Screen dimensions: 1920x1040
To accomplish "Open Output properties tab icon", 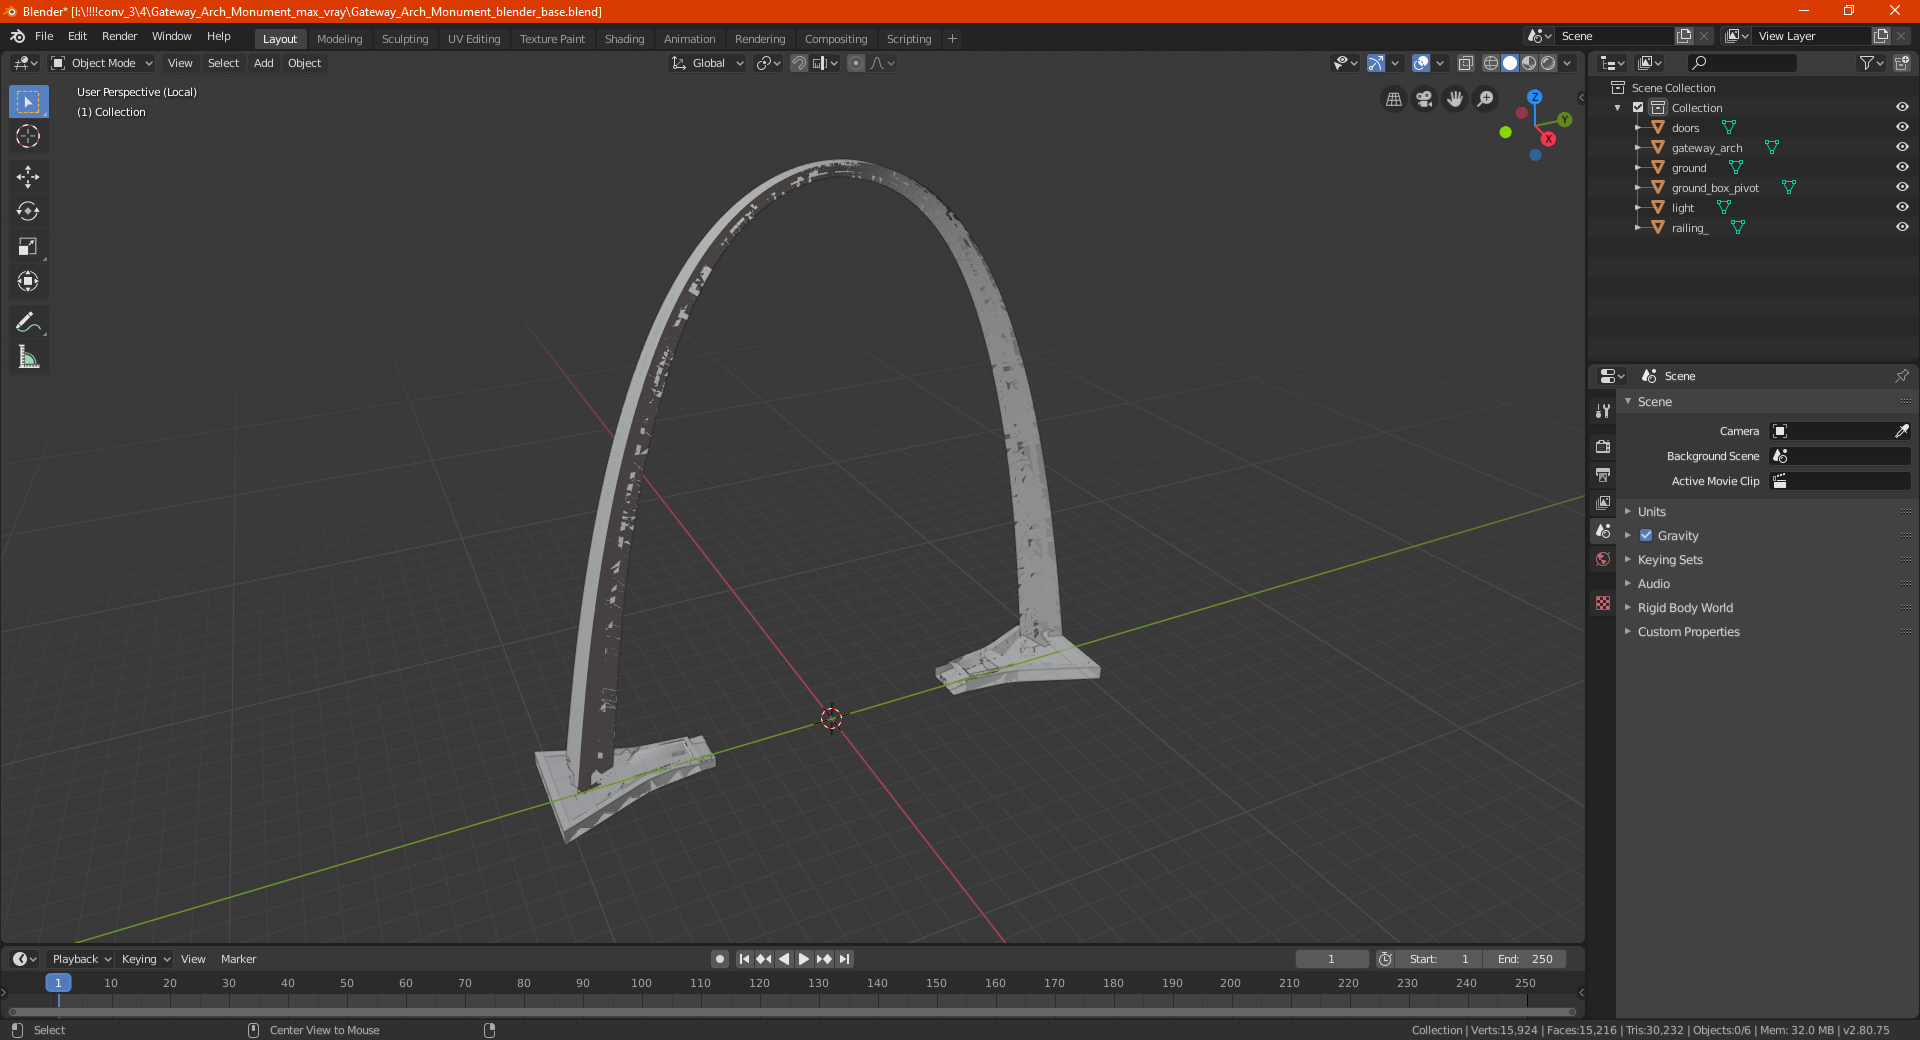I will click(x=1603, y=474).
